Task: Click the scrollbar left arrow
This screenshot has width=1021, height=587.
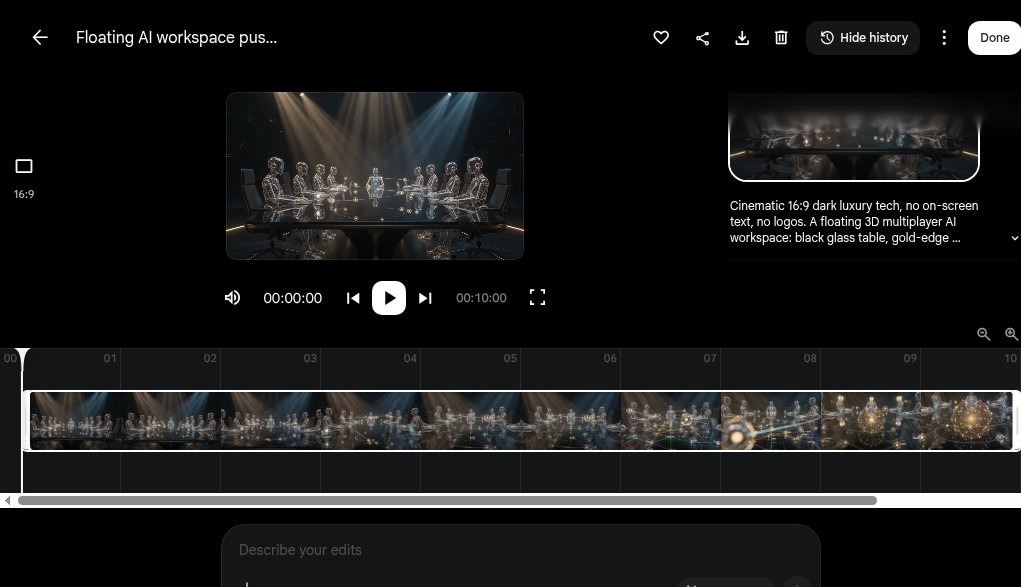Action: [7, 500]
